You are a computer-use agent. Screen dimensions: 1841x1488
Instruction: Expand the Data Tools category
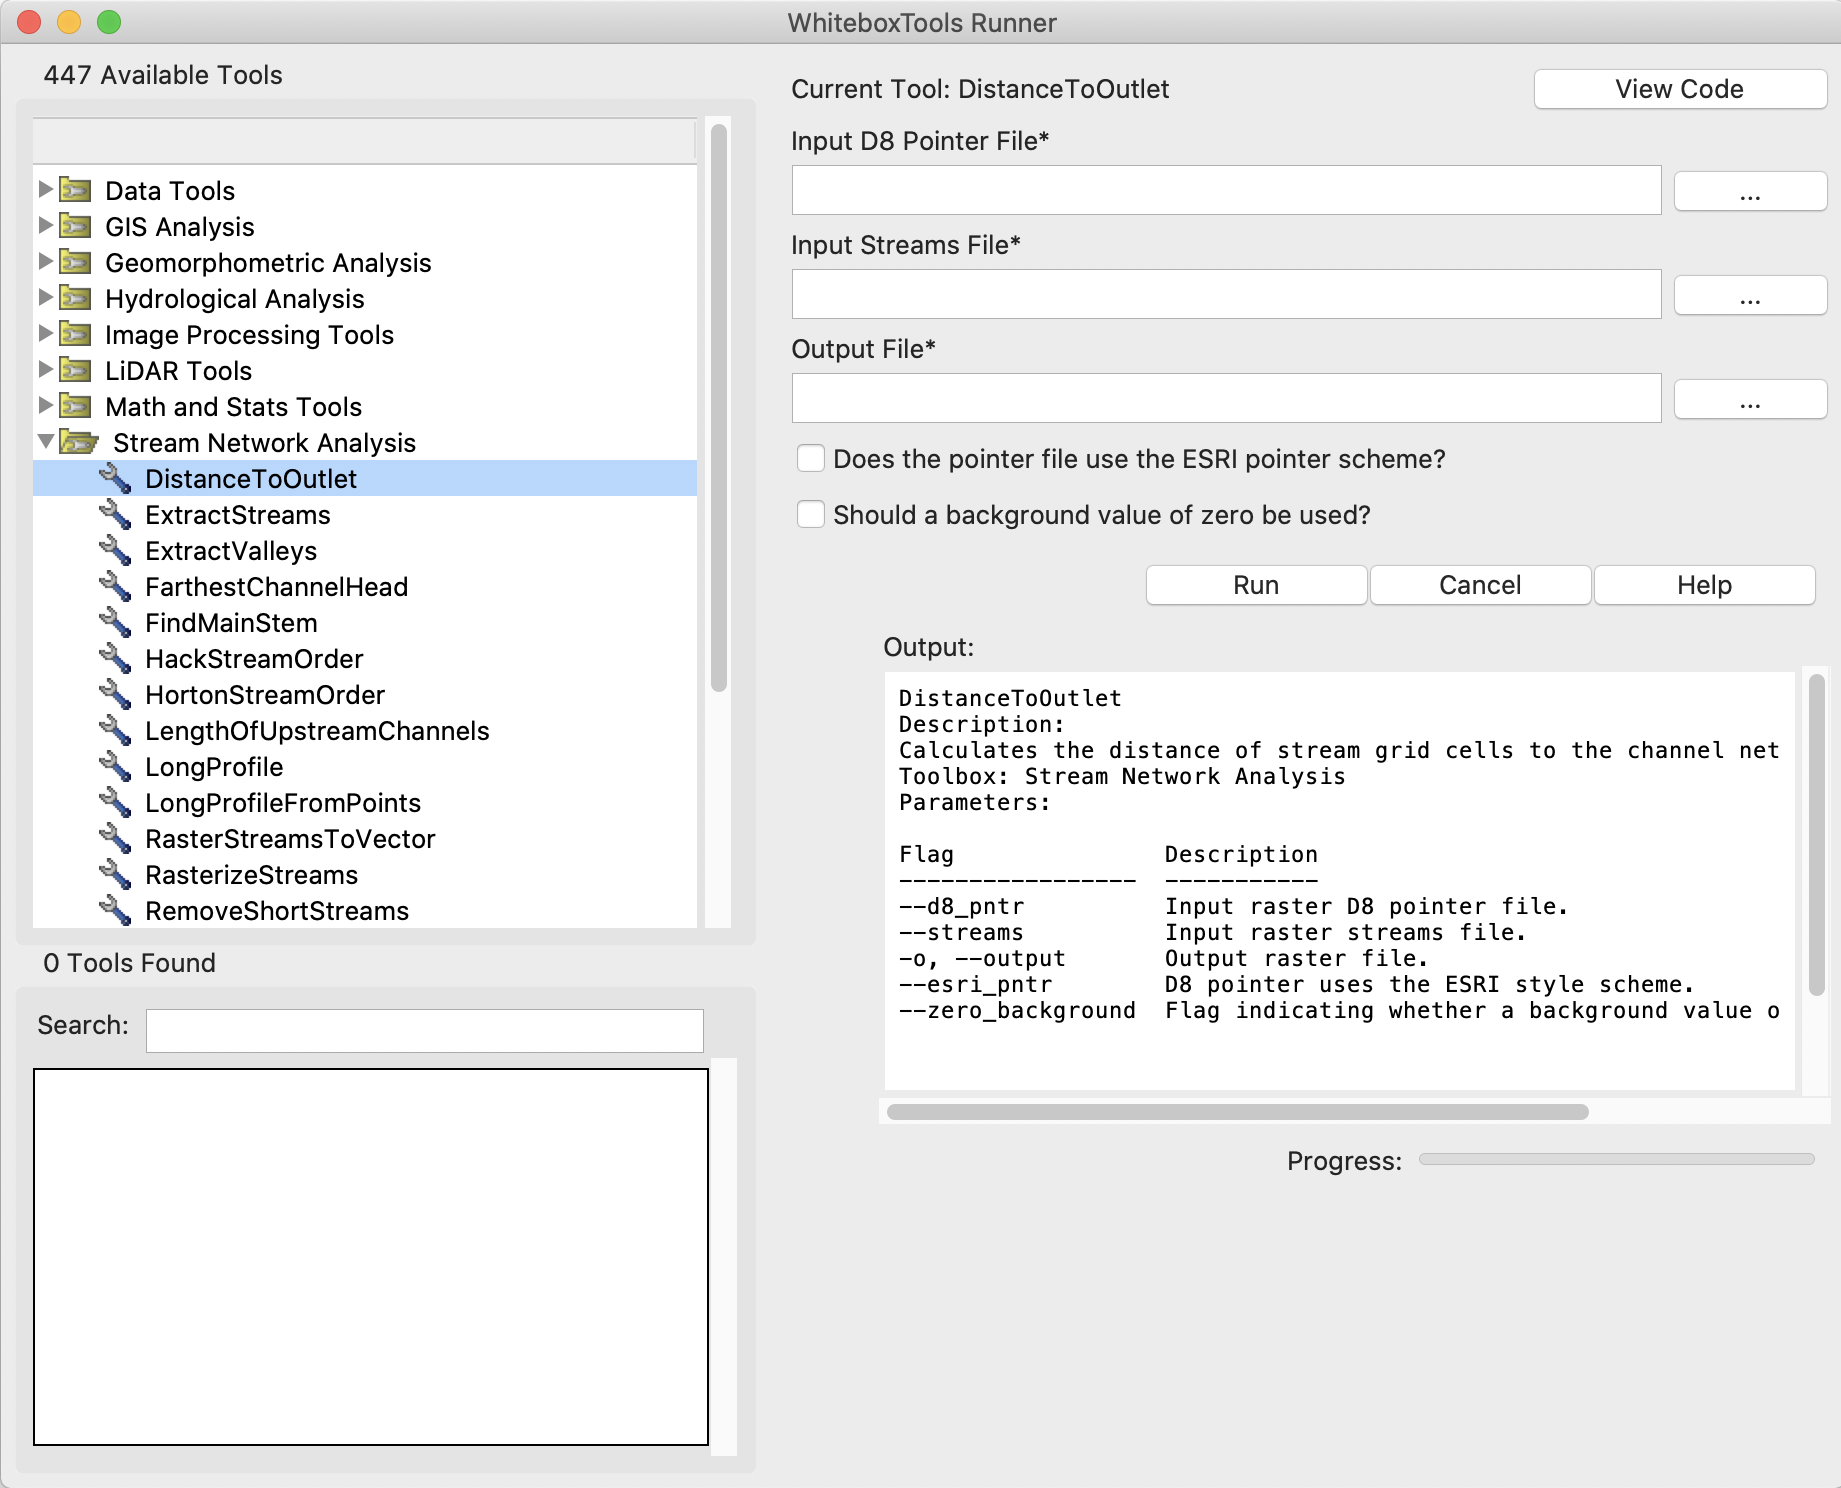tap(45, 189)
